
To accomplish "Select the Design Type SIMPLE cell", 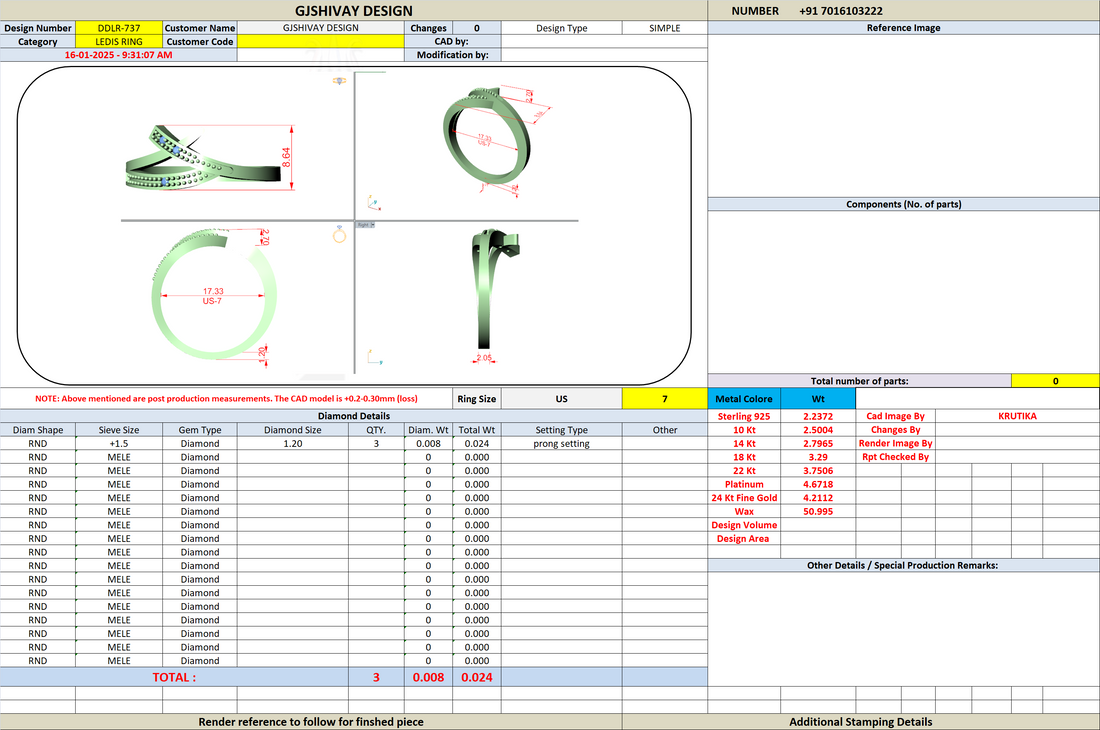I will tap(664, 28).
